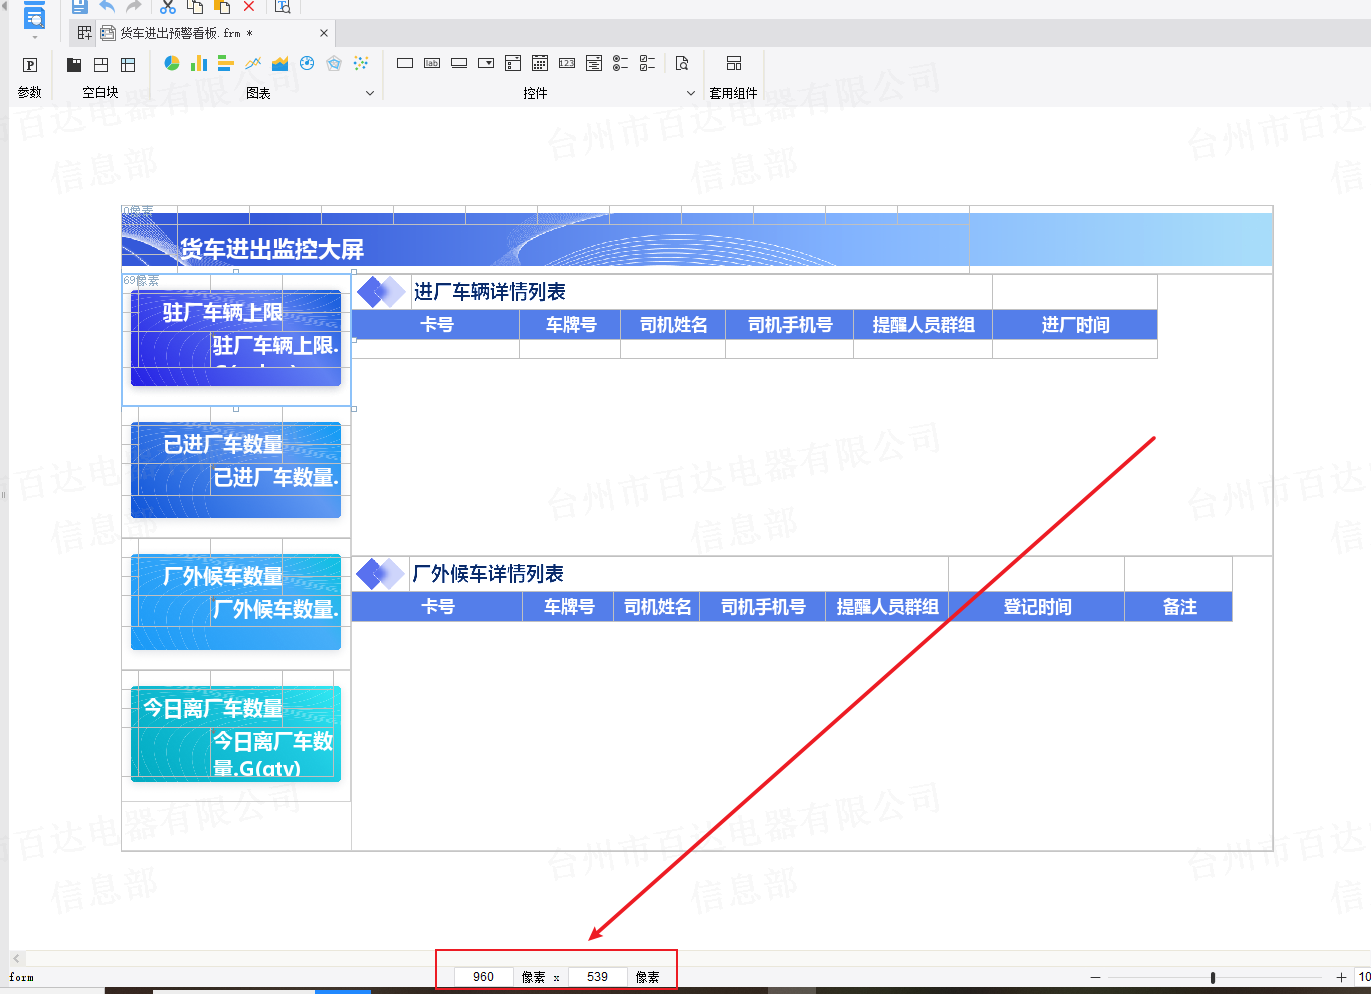
Task: Click the solid black block icon above 空白块
Action: pyautogui.click(x=74, y=65)
